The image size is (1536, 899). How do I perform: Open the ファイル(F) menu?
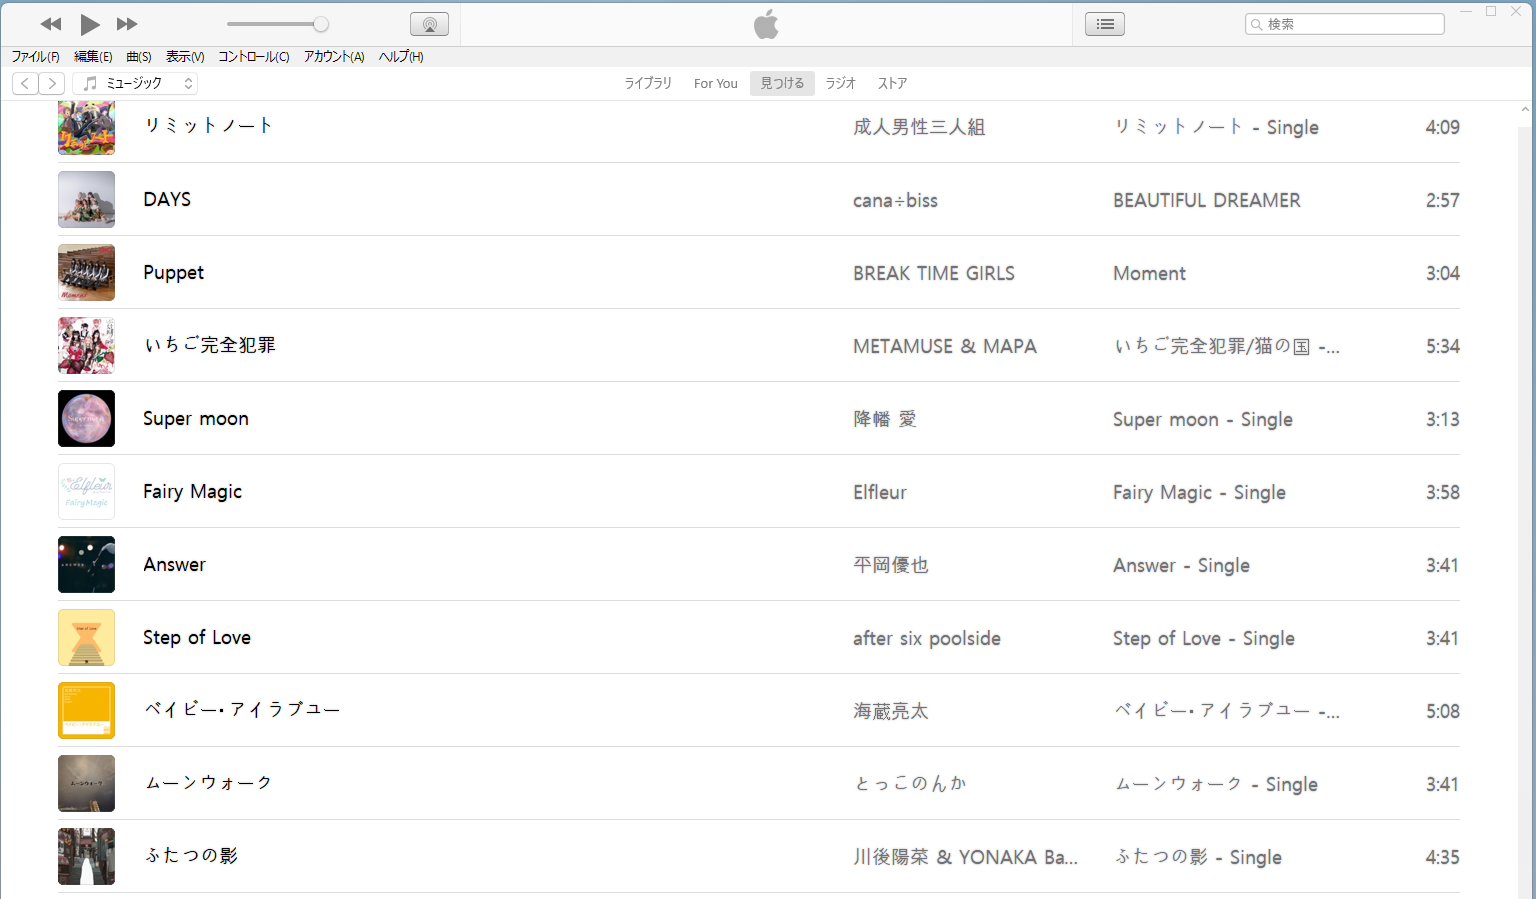point(35,57)
